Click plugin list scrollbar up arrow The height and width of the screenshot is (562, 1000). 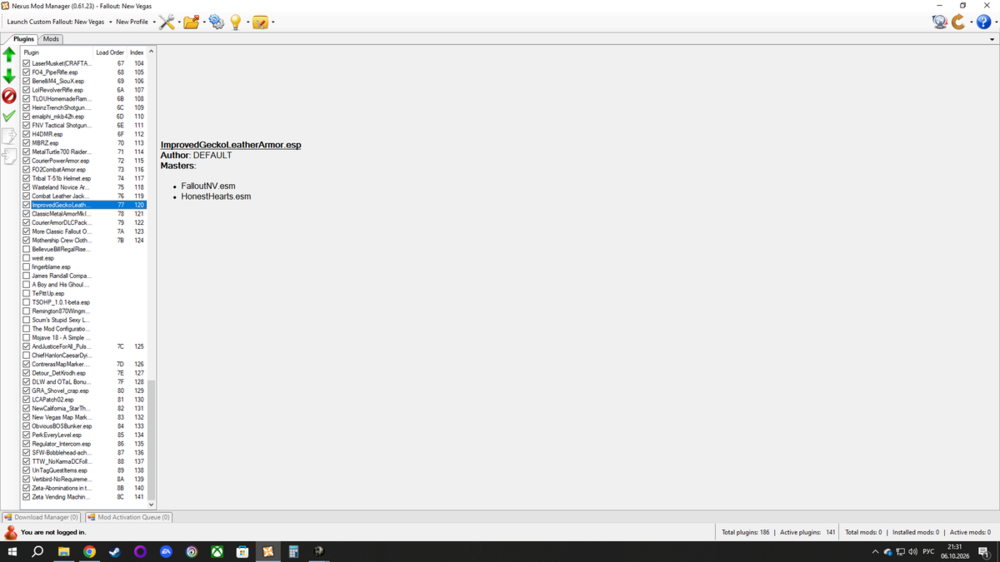pos(151,52)
